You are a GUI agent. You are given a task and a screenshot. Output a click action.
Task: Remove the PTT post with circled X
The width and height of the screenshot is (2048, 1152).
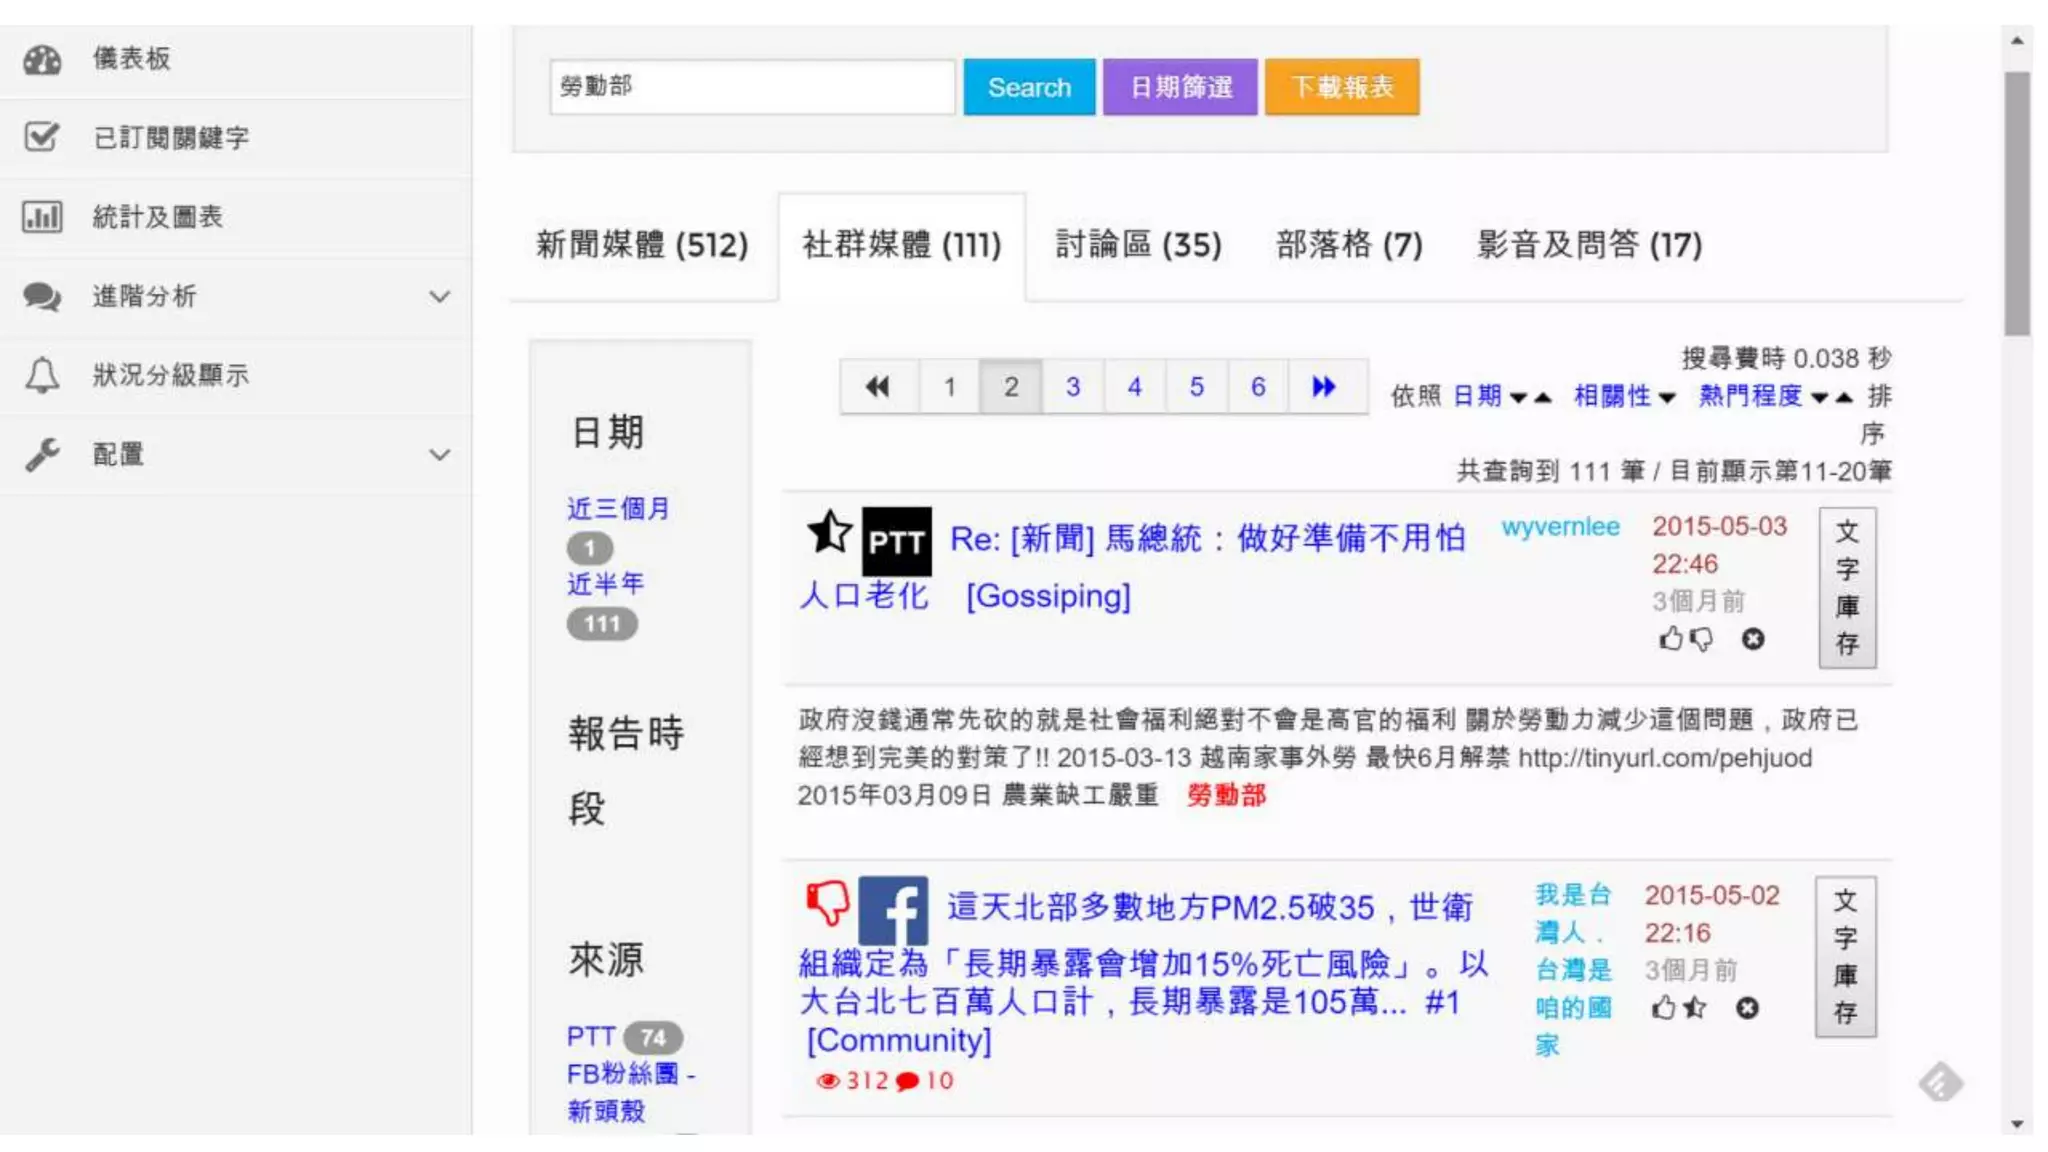coord(1752,639)
